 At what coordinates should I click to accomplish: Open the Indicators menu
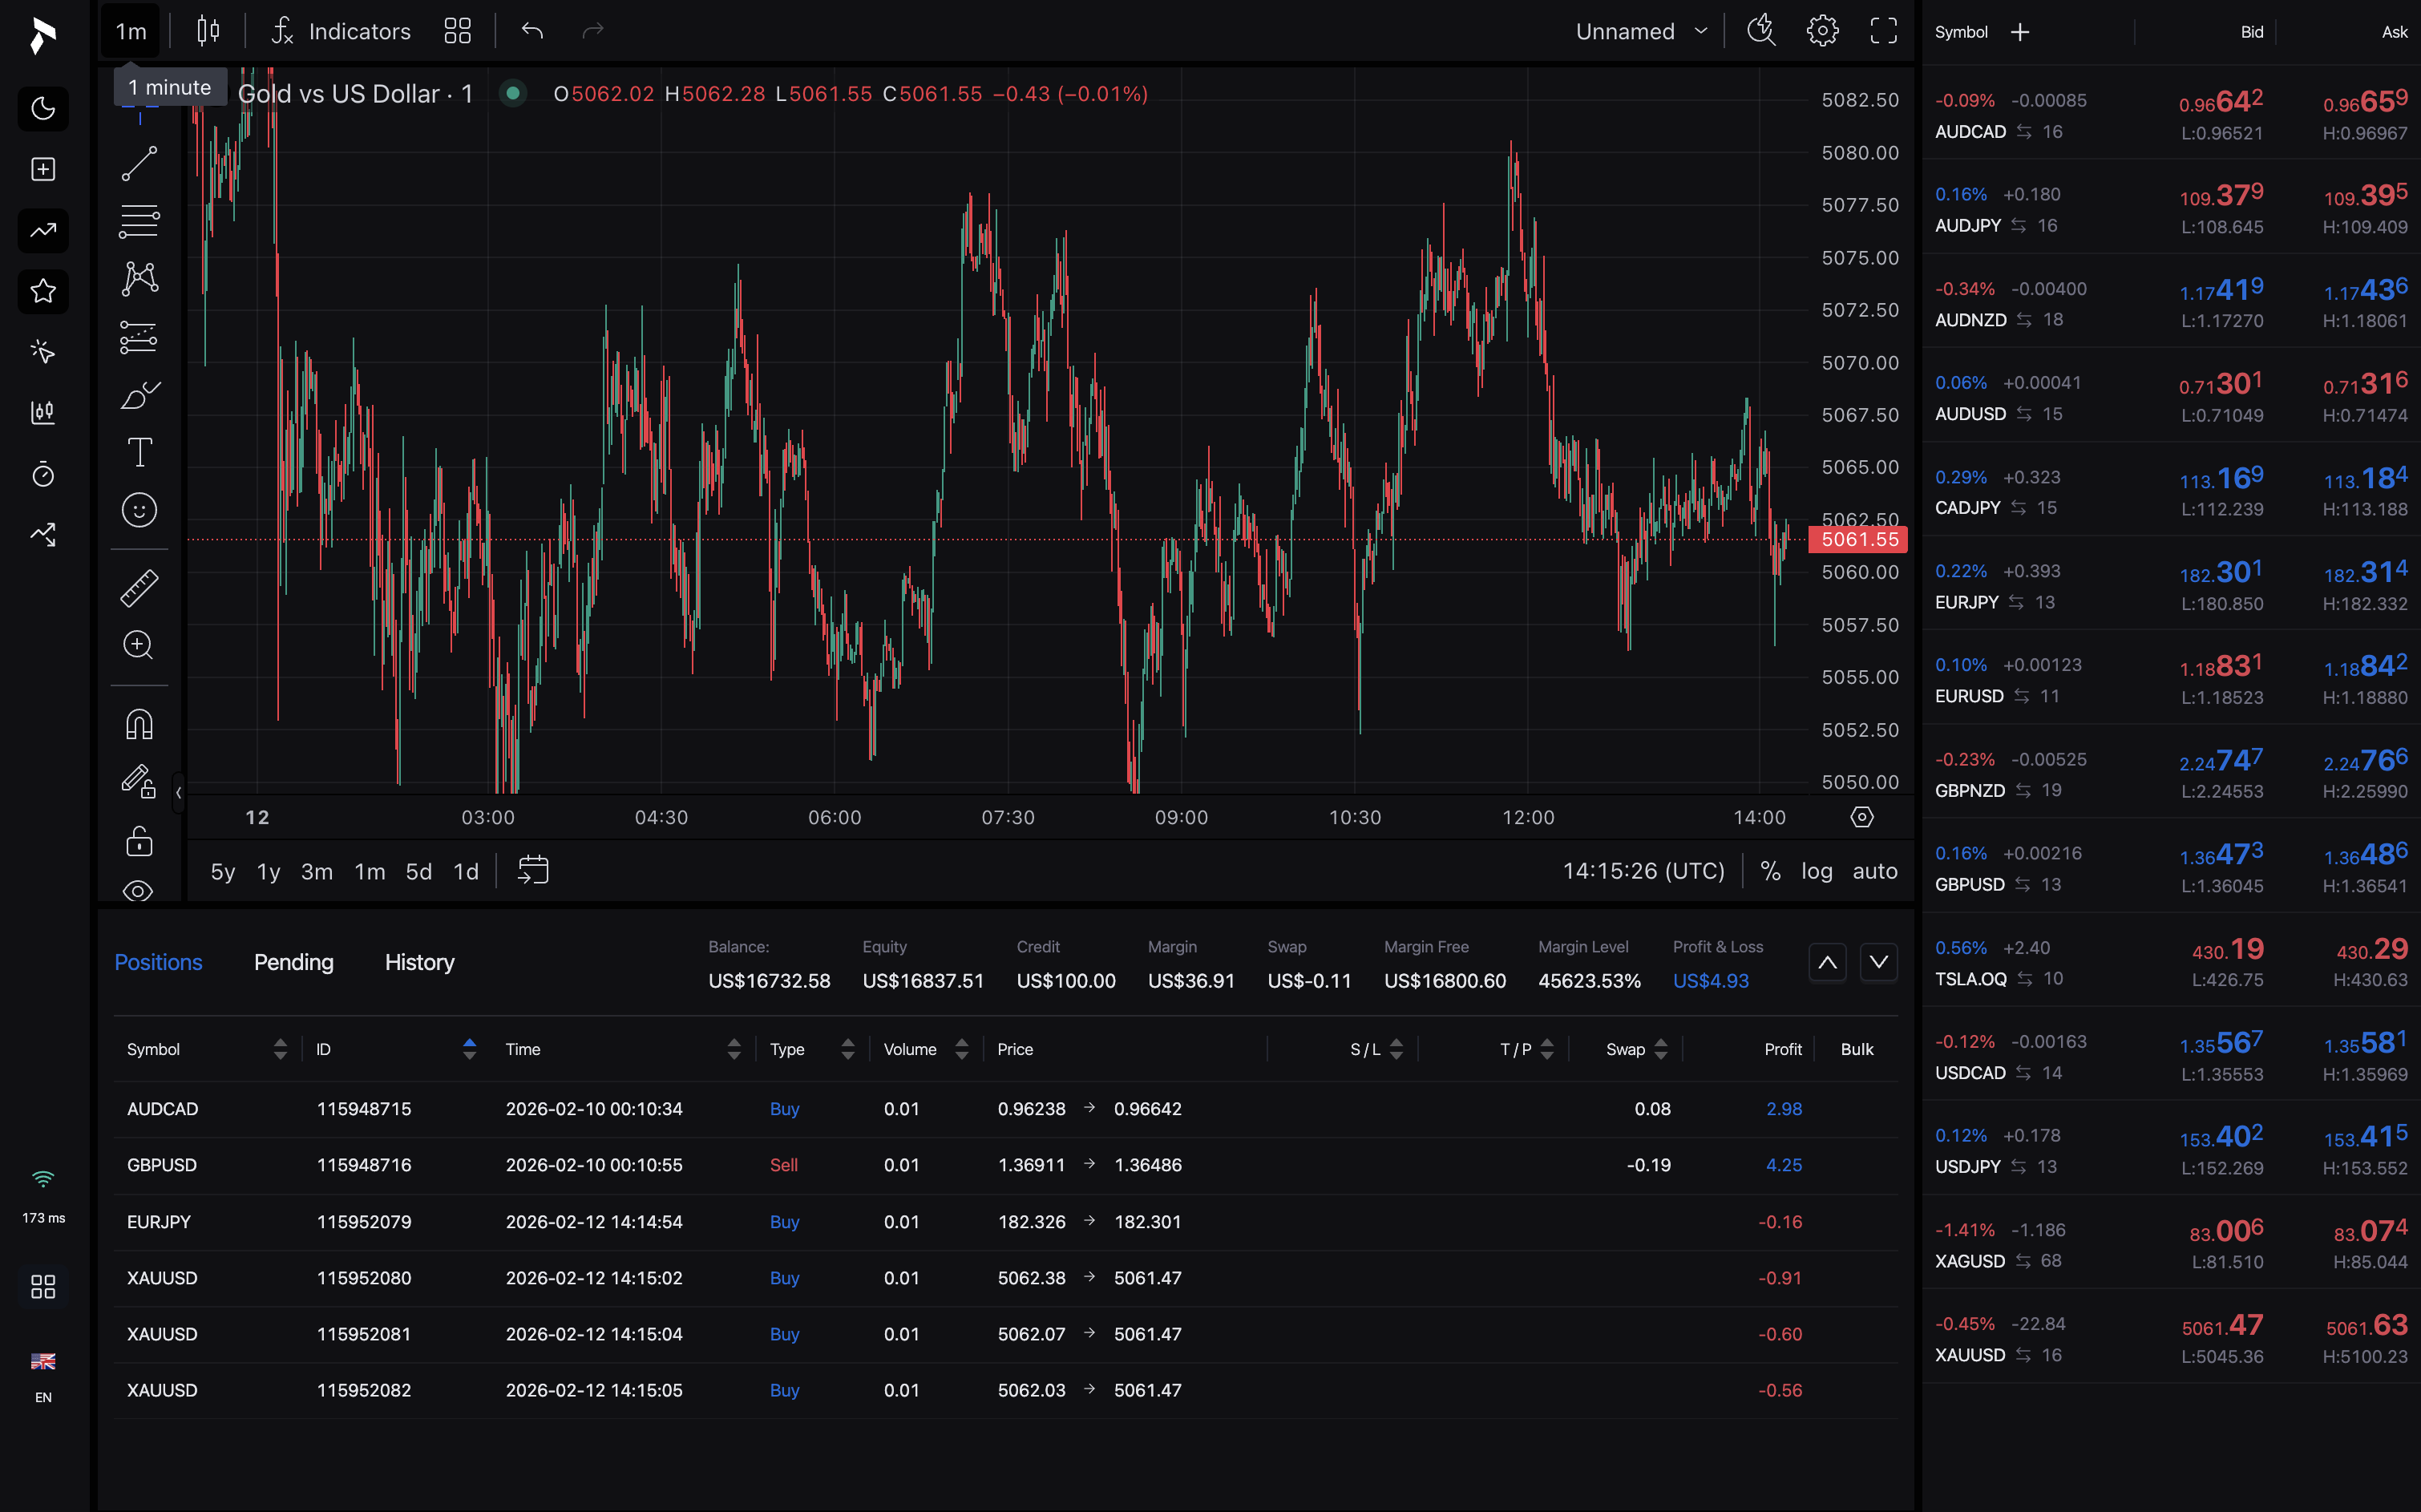[x=340, y=30]
